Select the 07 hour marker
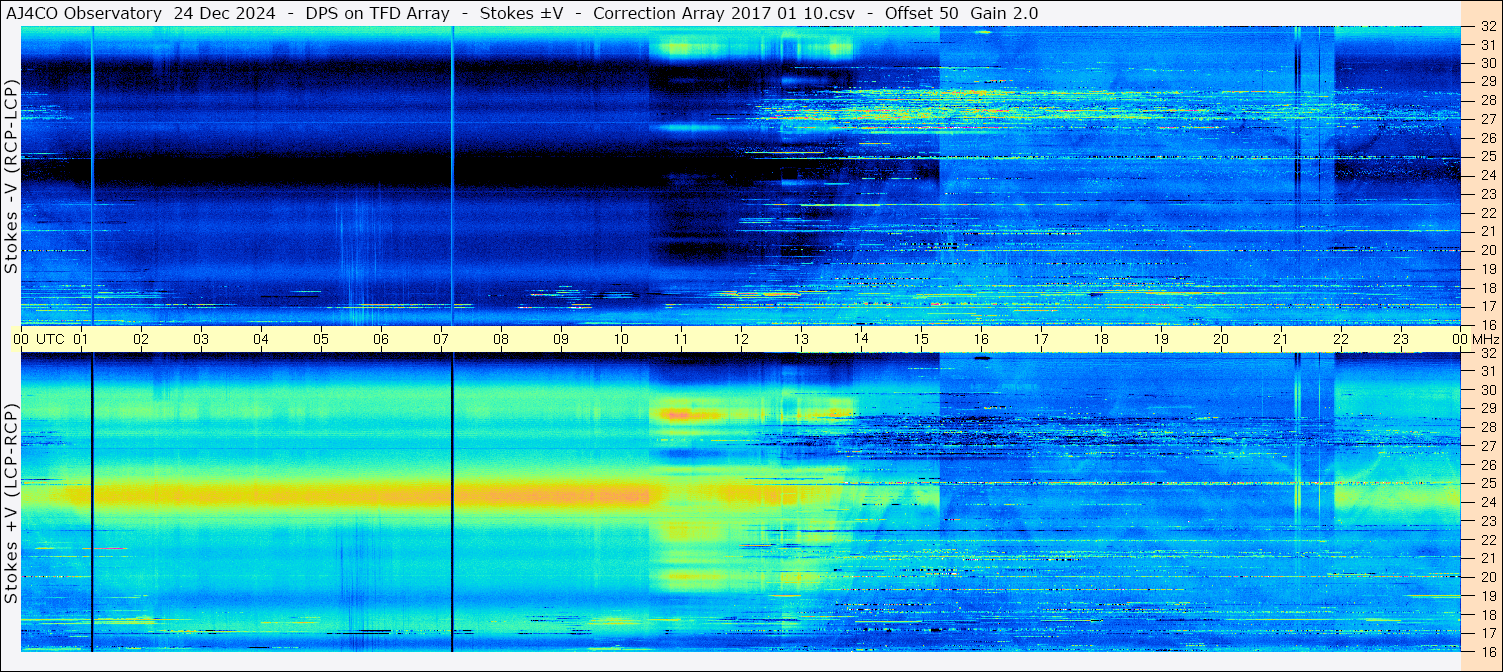Screen dimensions: 1503x672 (441, 339)
